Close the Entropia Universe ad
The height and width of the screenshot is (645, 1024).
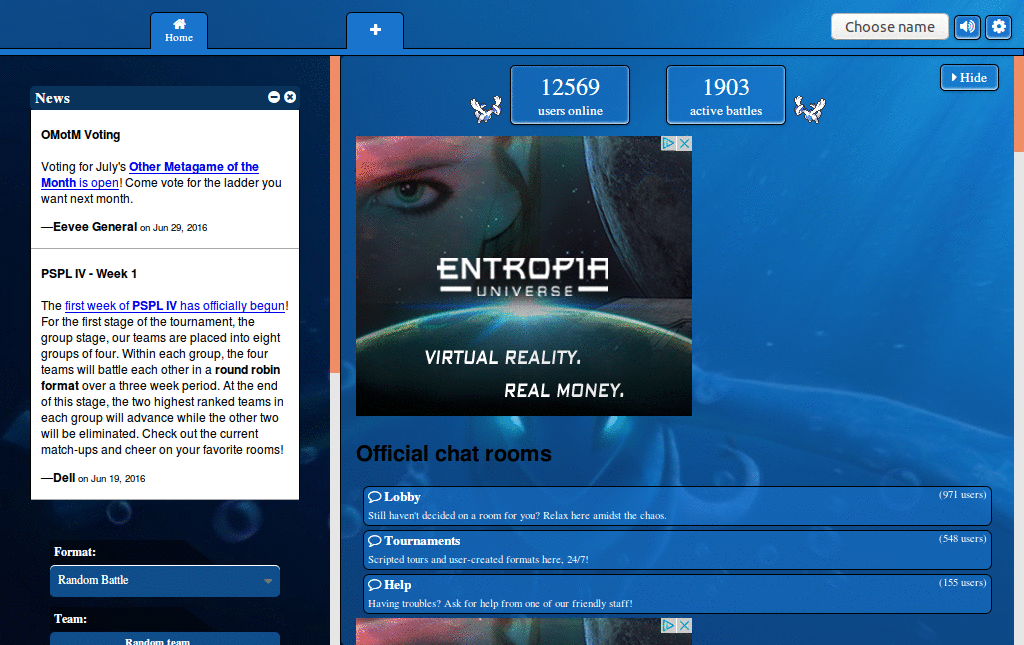click(684, 144)
